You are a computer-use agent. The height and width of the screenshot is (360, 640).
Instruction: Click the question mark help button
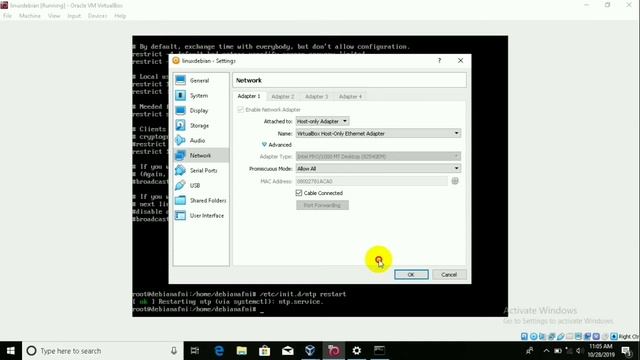coord(440,60)
